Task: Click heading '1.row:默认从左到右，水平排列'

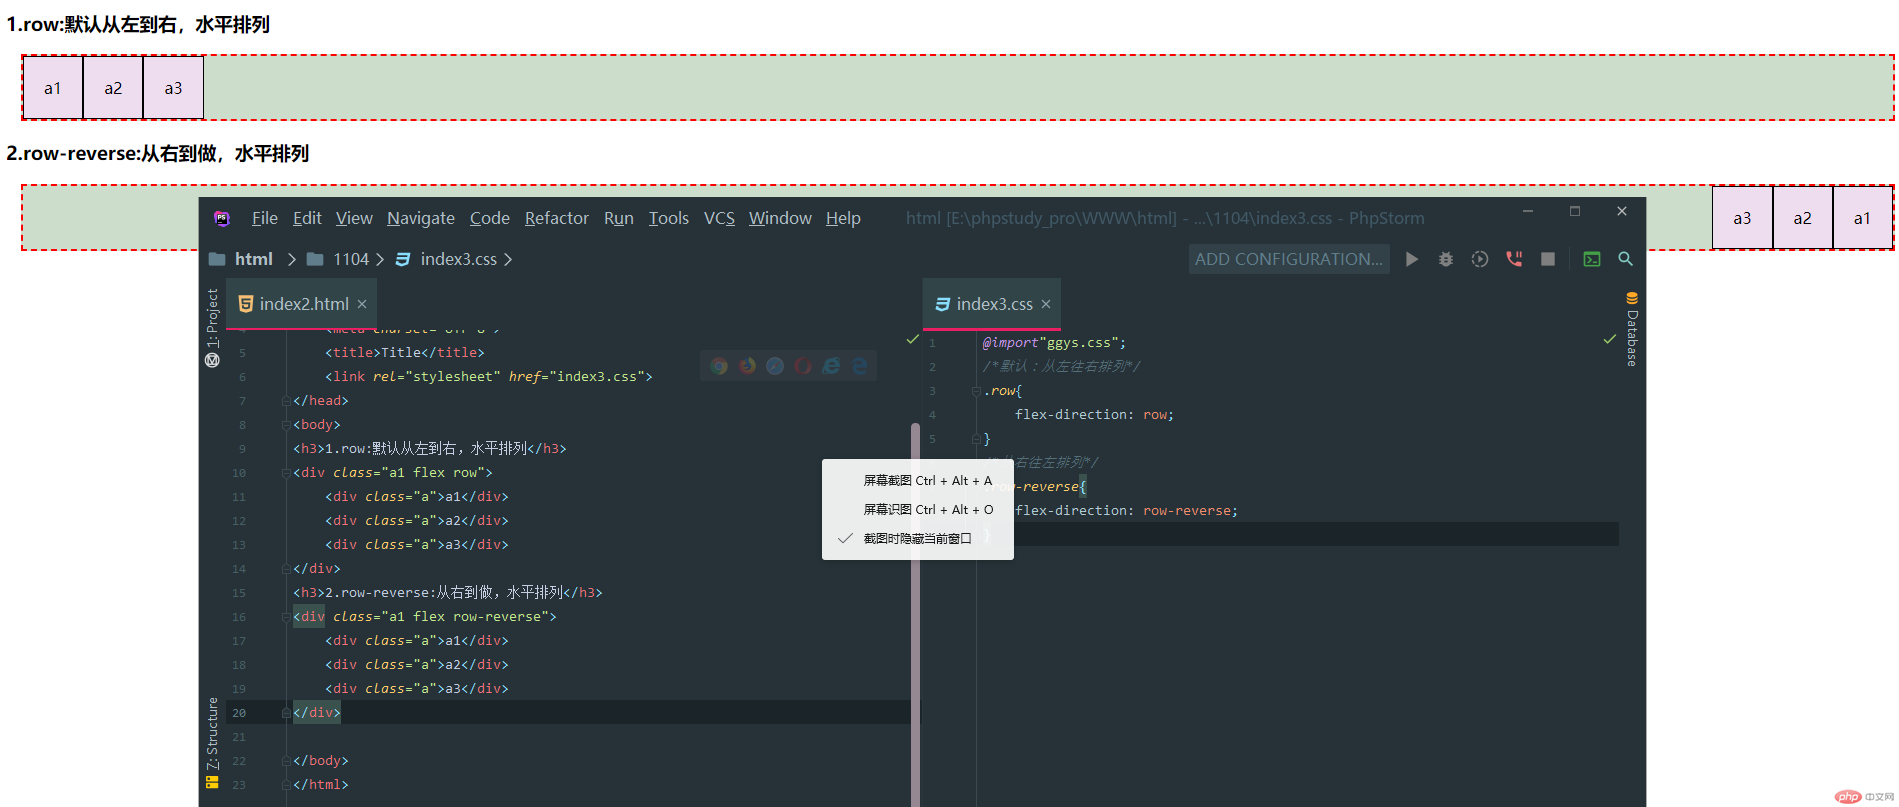Action: 138,24
